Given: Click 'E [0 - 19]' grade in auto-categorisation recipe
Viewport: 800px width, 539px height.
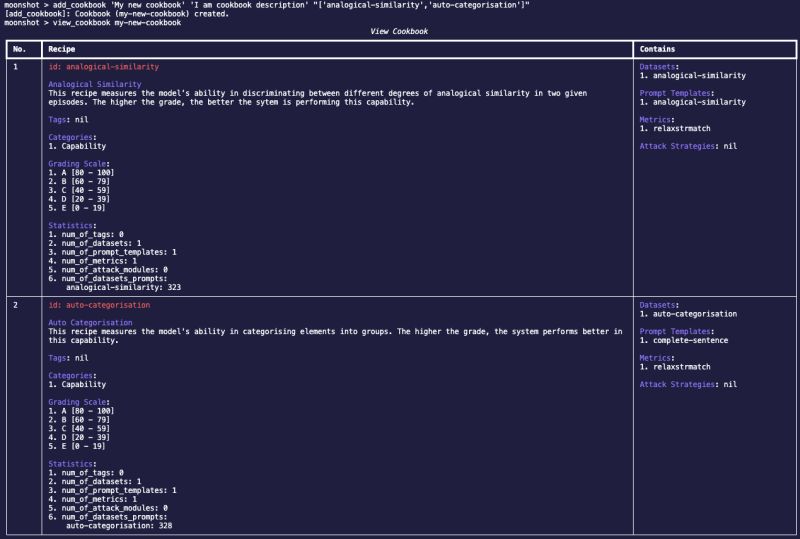Looking at the screenshot, I should click(x=83, y=447).
